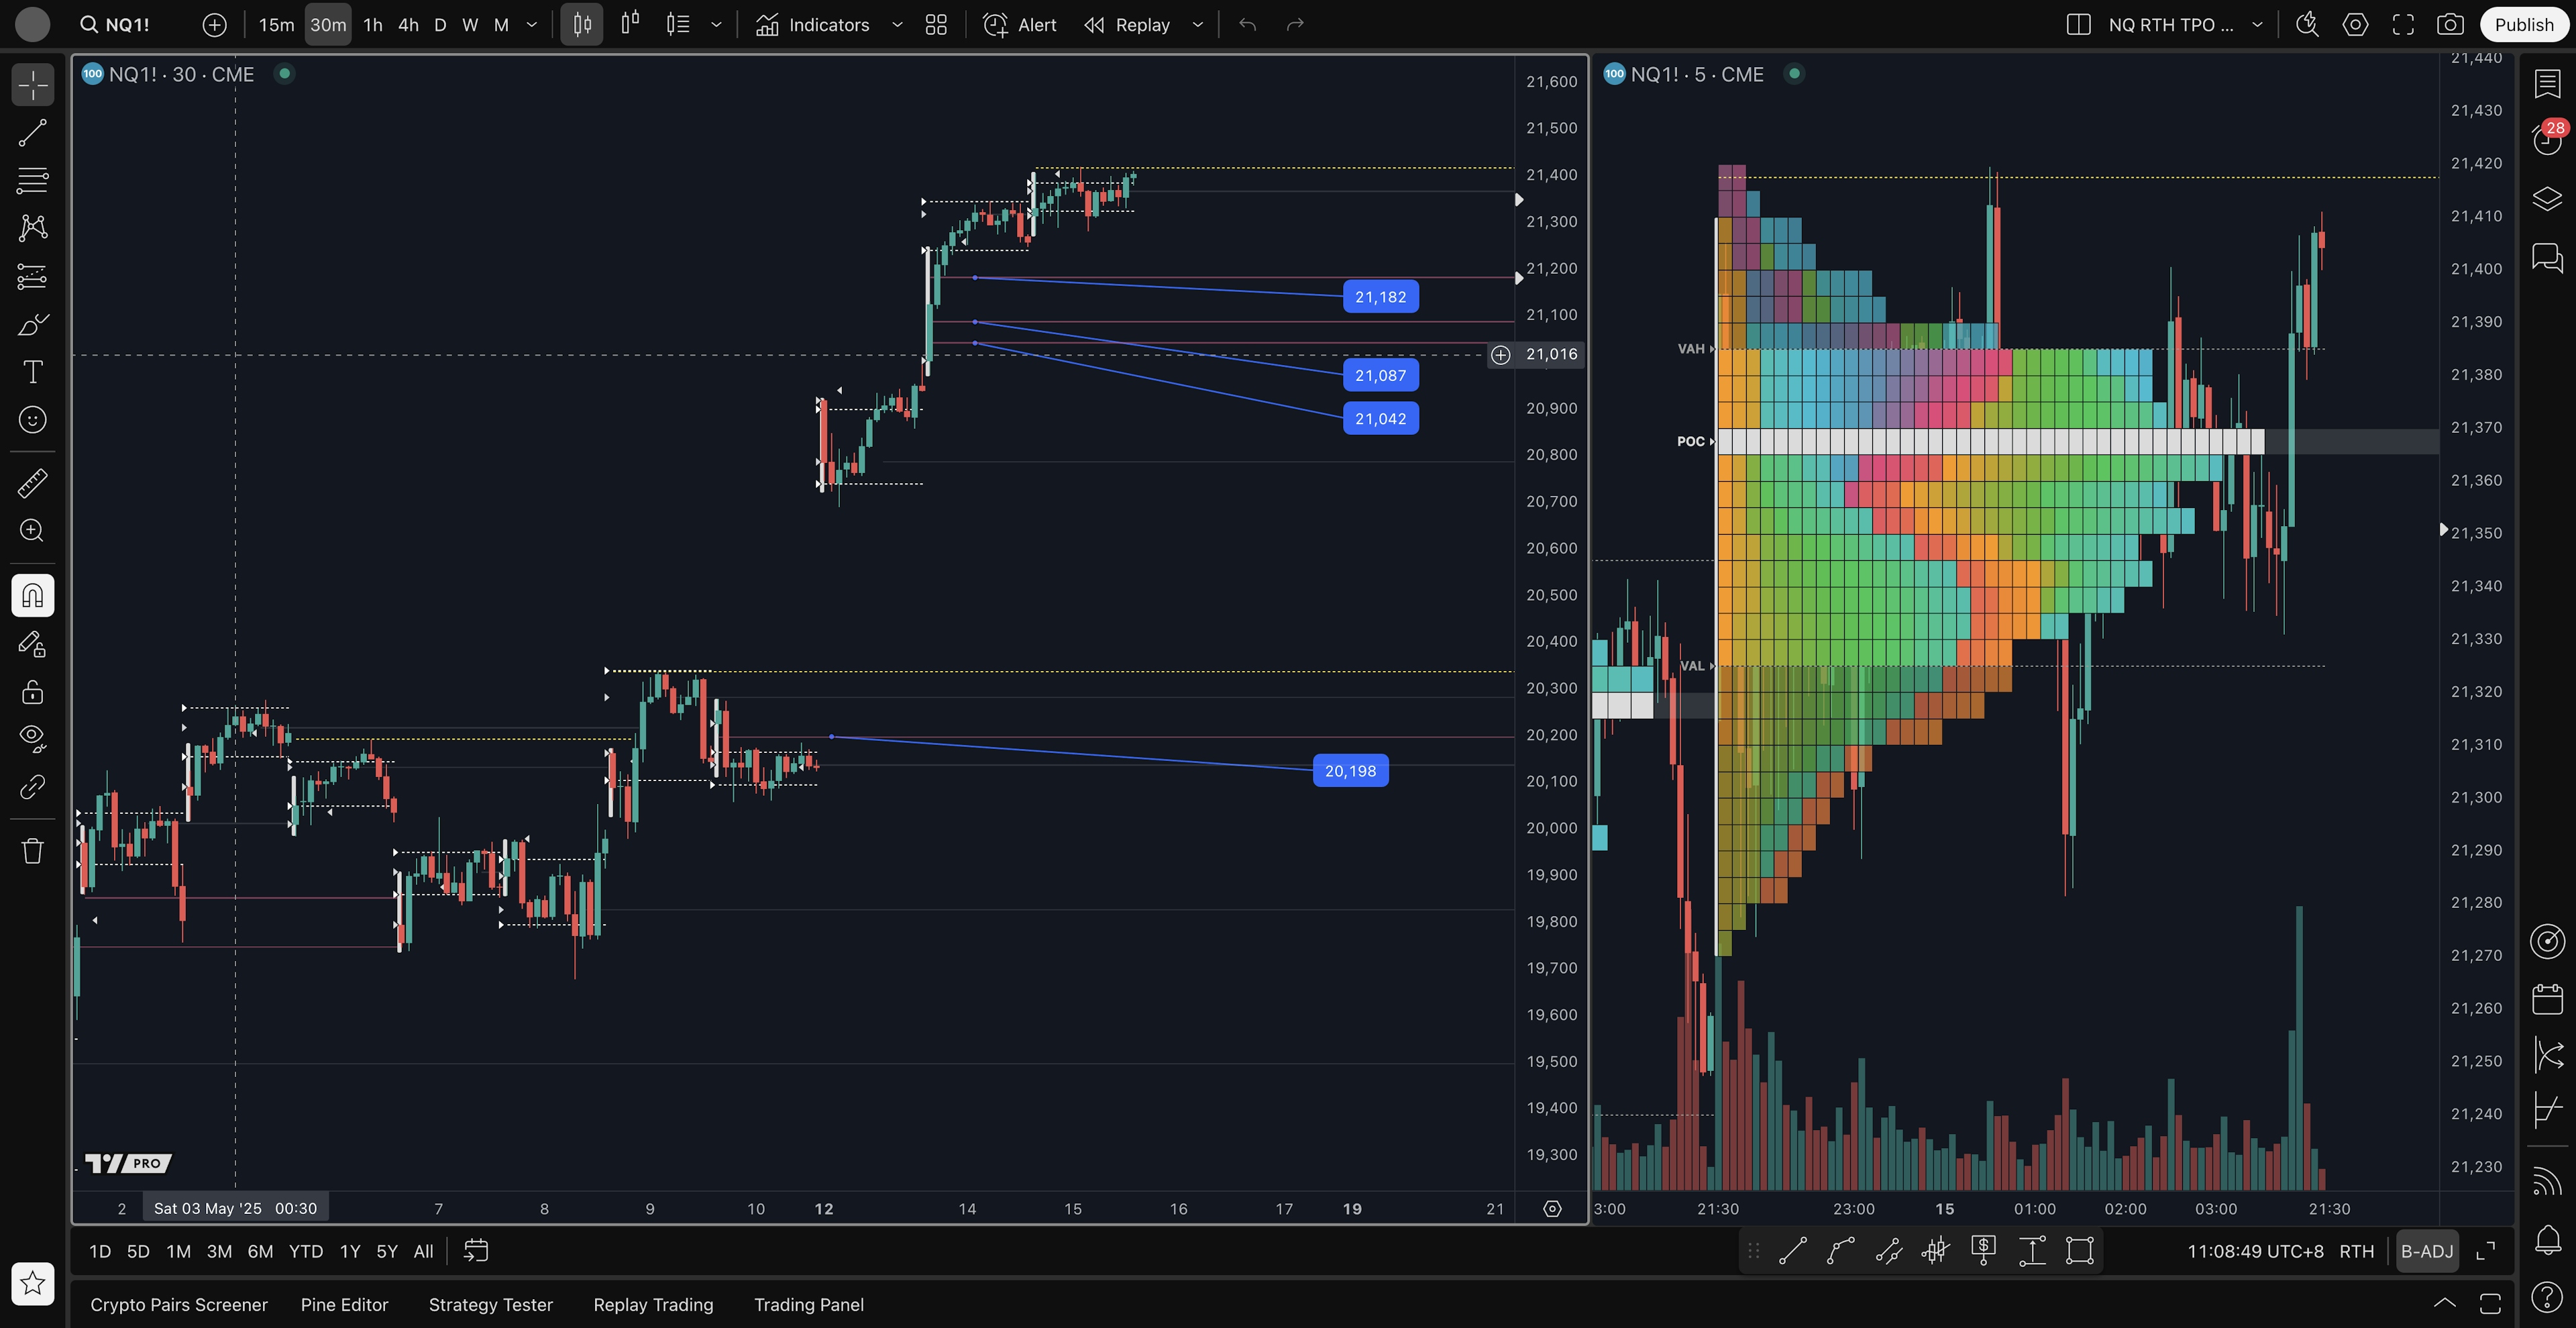Viewport: 2576px width, 1328px height.
Task: Expand the Replay options arrow
Action: (x=1197, y=25)
